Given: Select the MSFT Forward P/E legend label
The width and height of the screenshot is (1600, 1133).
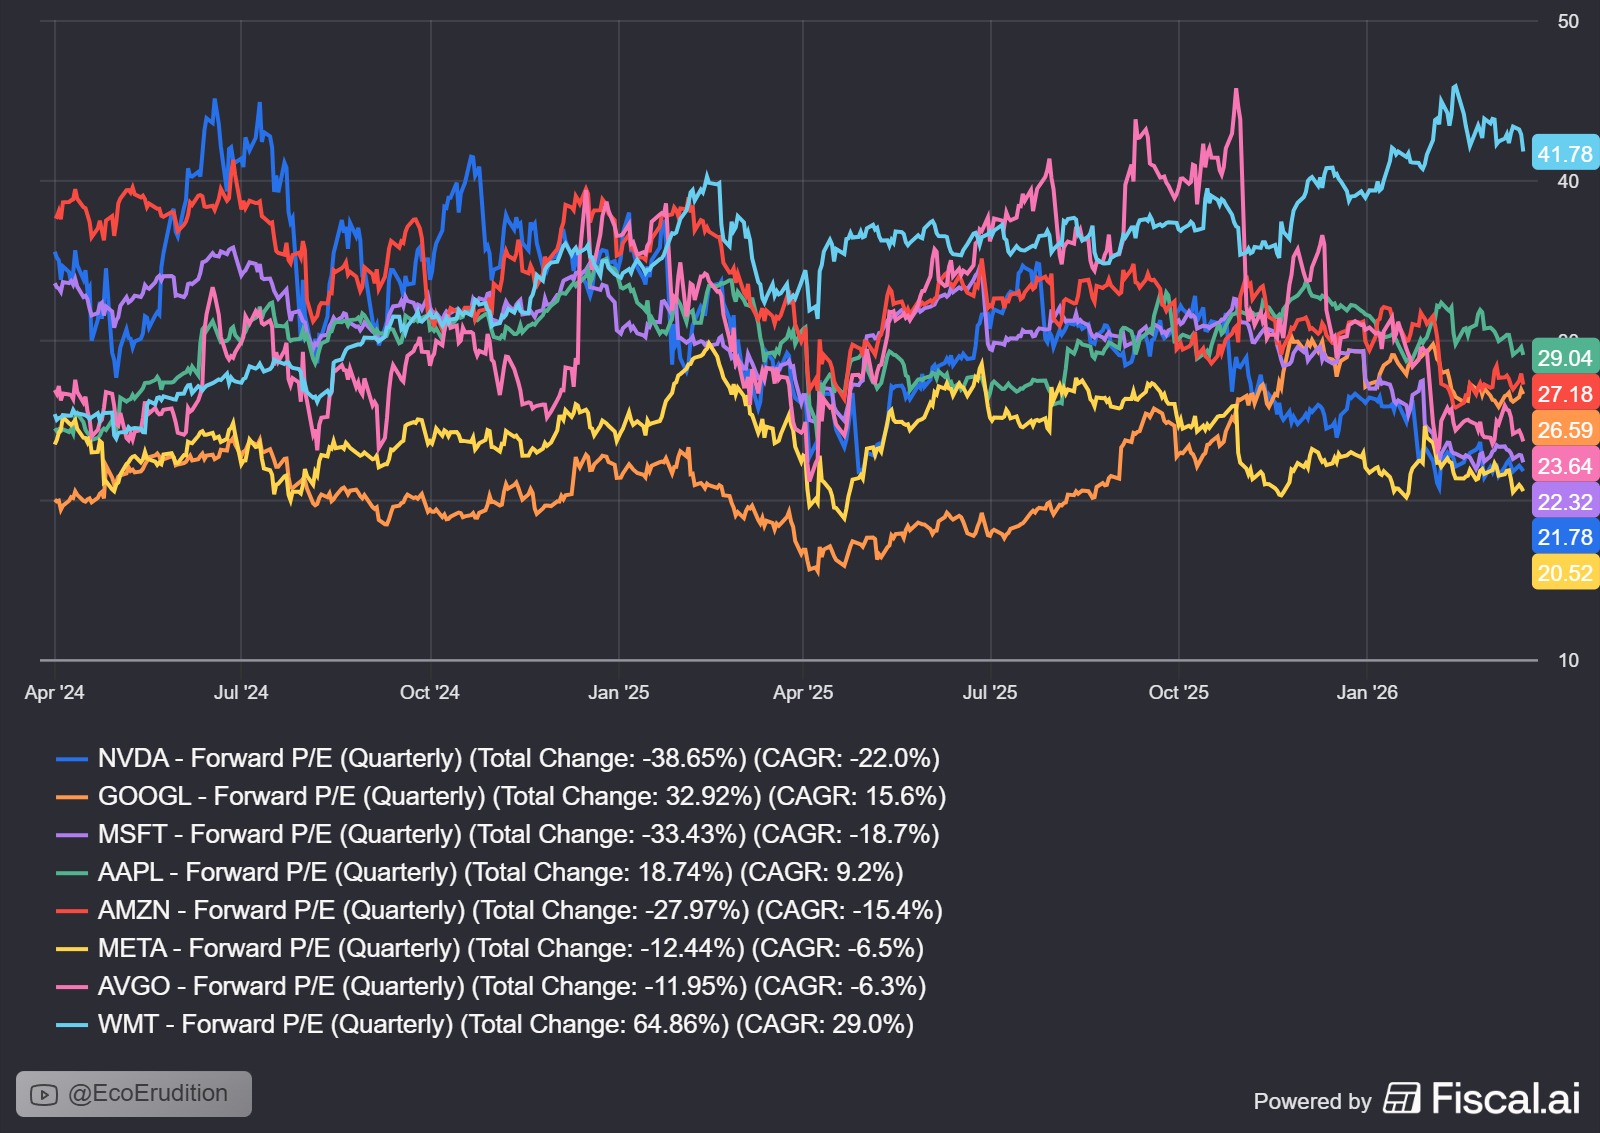Looking at the screenshot, I should tap(519, 834).
